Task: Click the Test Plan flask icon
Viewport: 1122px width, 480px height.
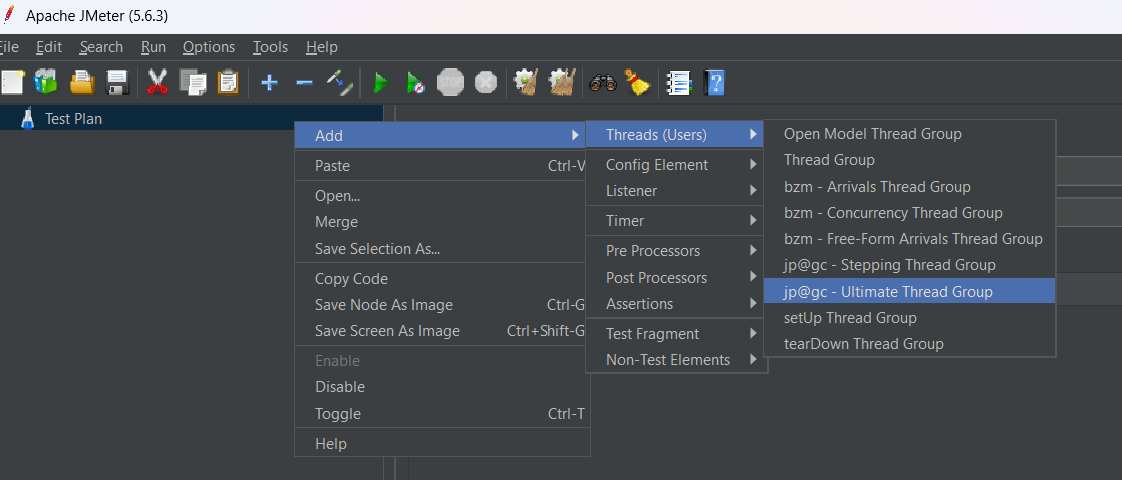Action: tap(28, 118)
